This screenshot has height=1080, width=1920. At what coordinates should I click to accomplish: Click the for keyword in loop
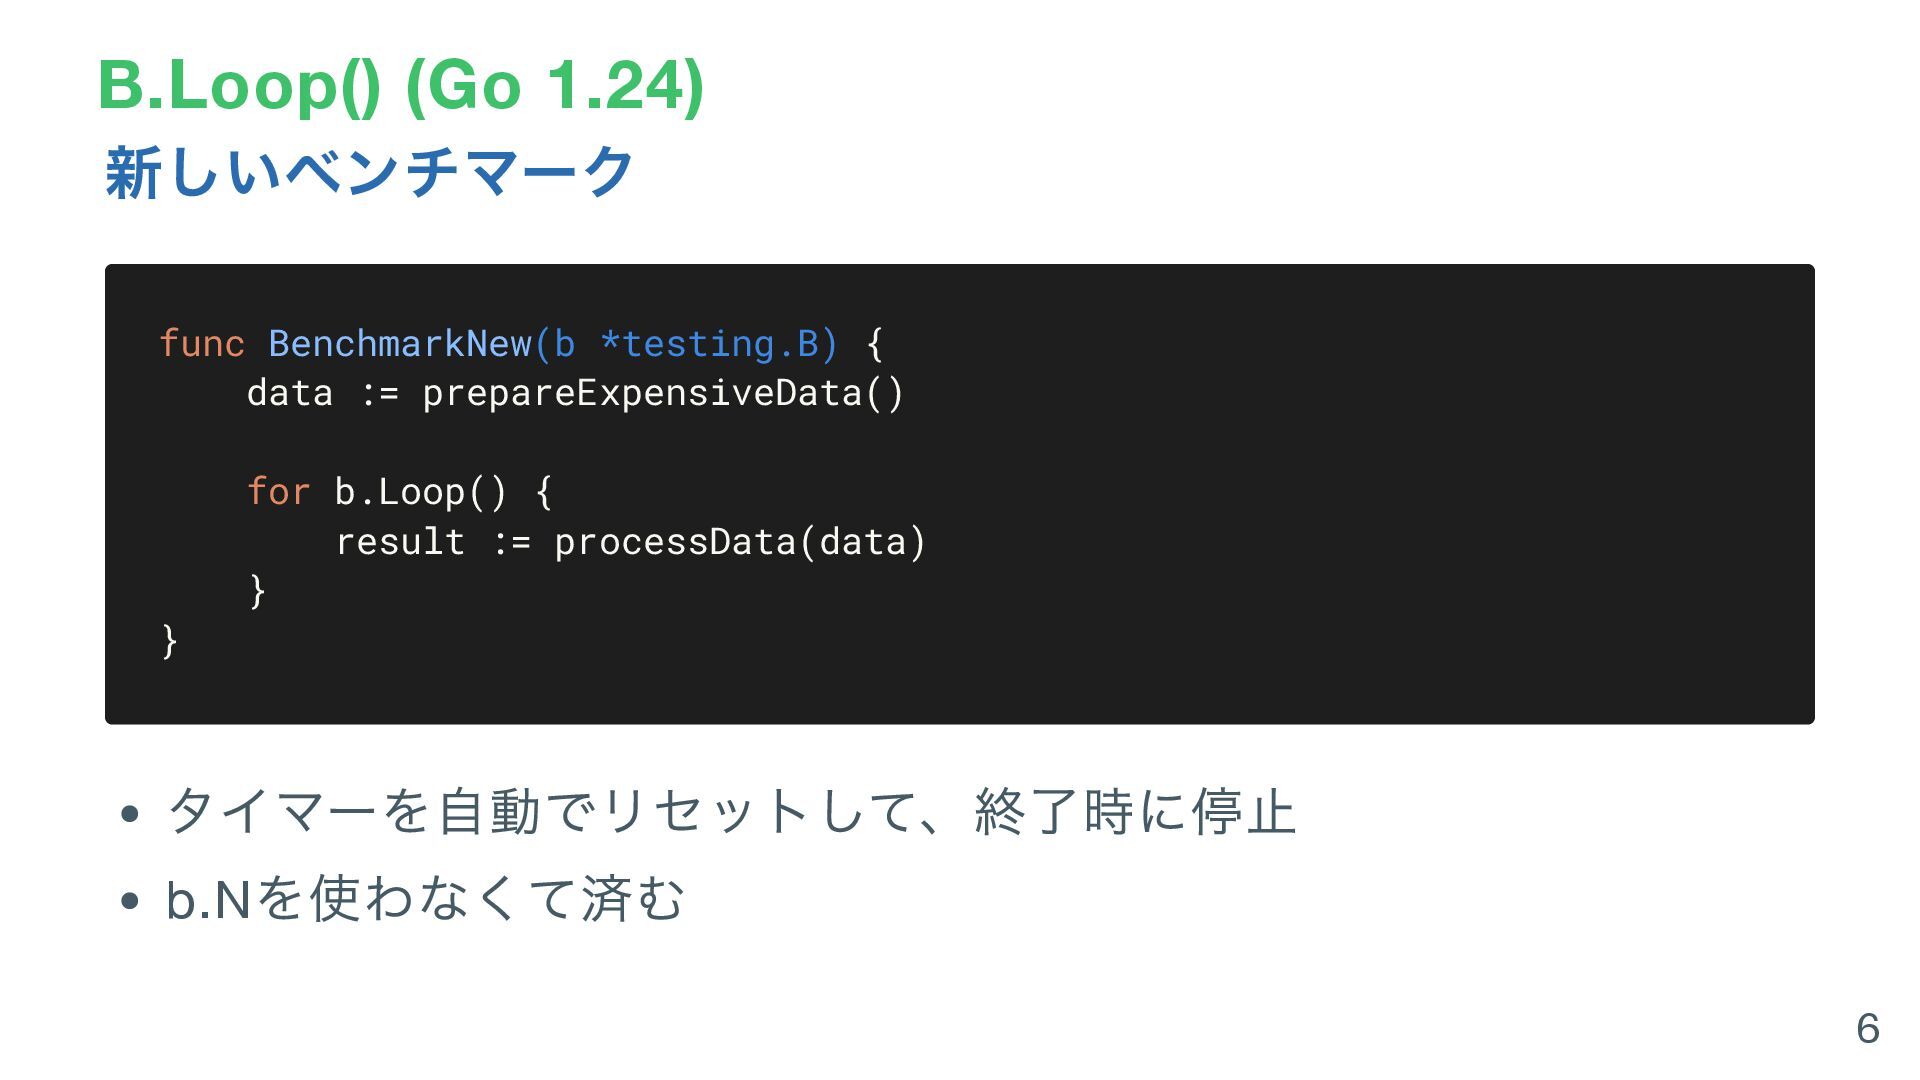pyautogui.click(x=279, y=491)
